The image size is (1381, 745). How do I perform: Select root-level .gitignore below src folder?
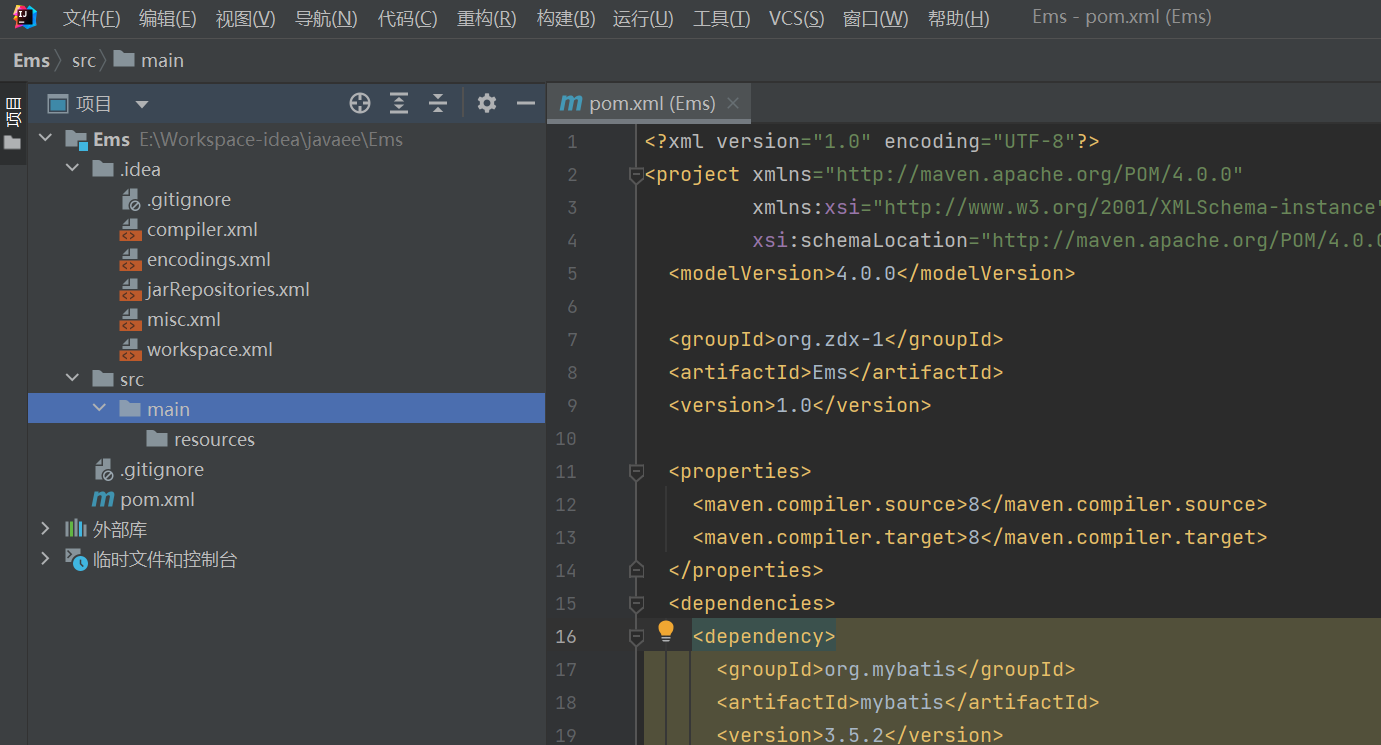click(162, 469)
